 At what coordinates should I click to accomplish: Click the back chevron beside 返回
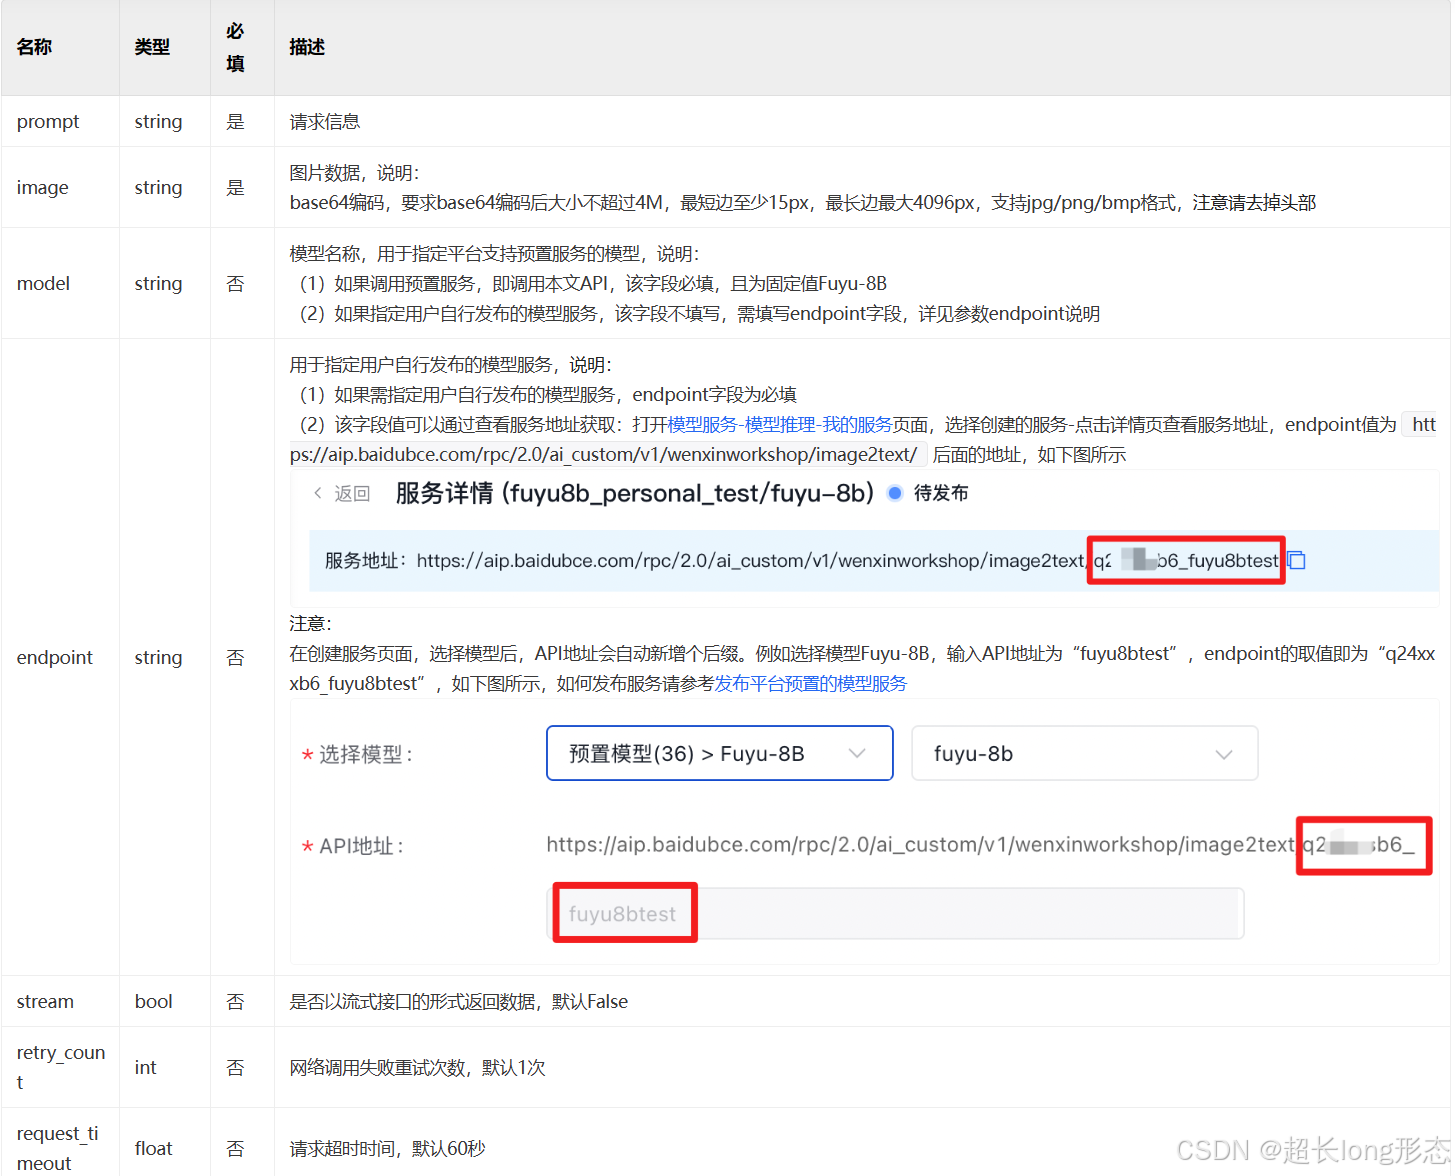(318, 493)
